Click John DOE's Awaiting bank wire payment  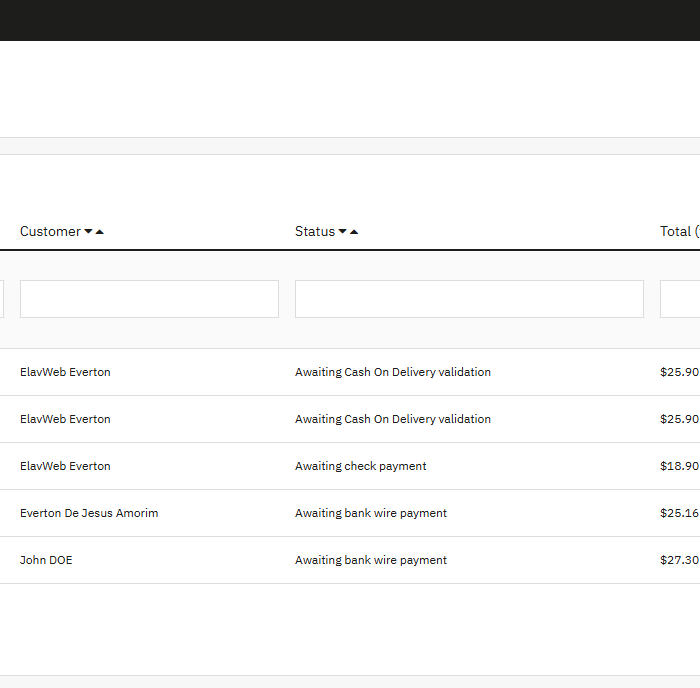[x=371, y=560]
